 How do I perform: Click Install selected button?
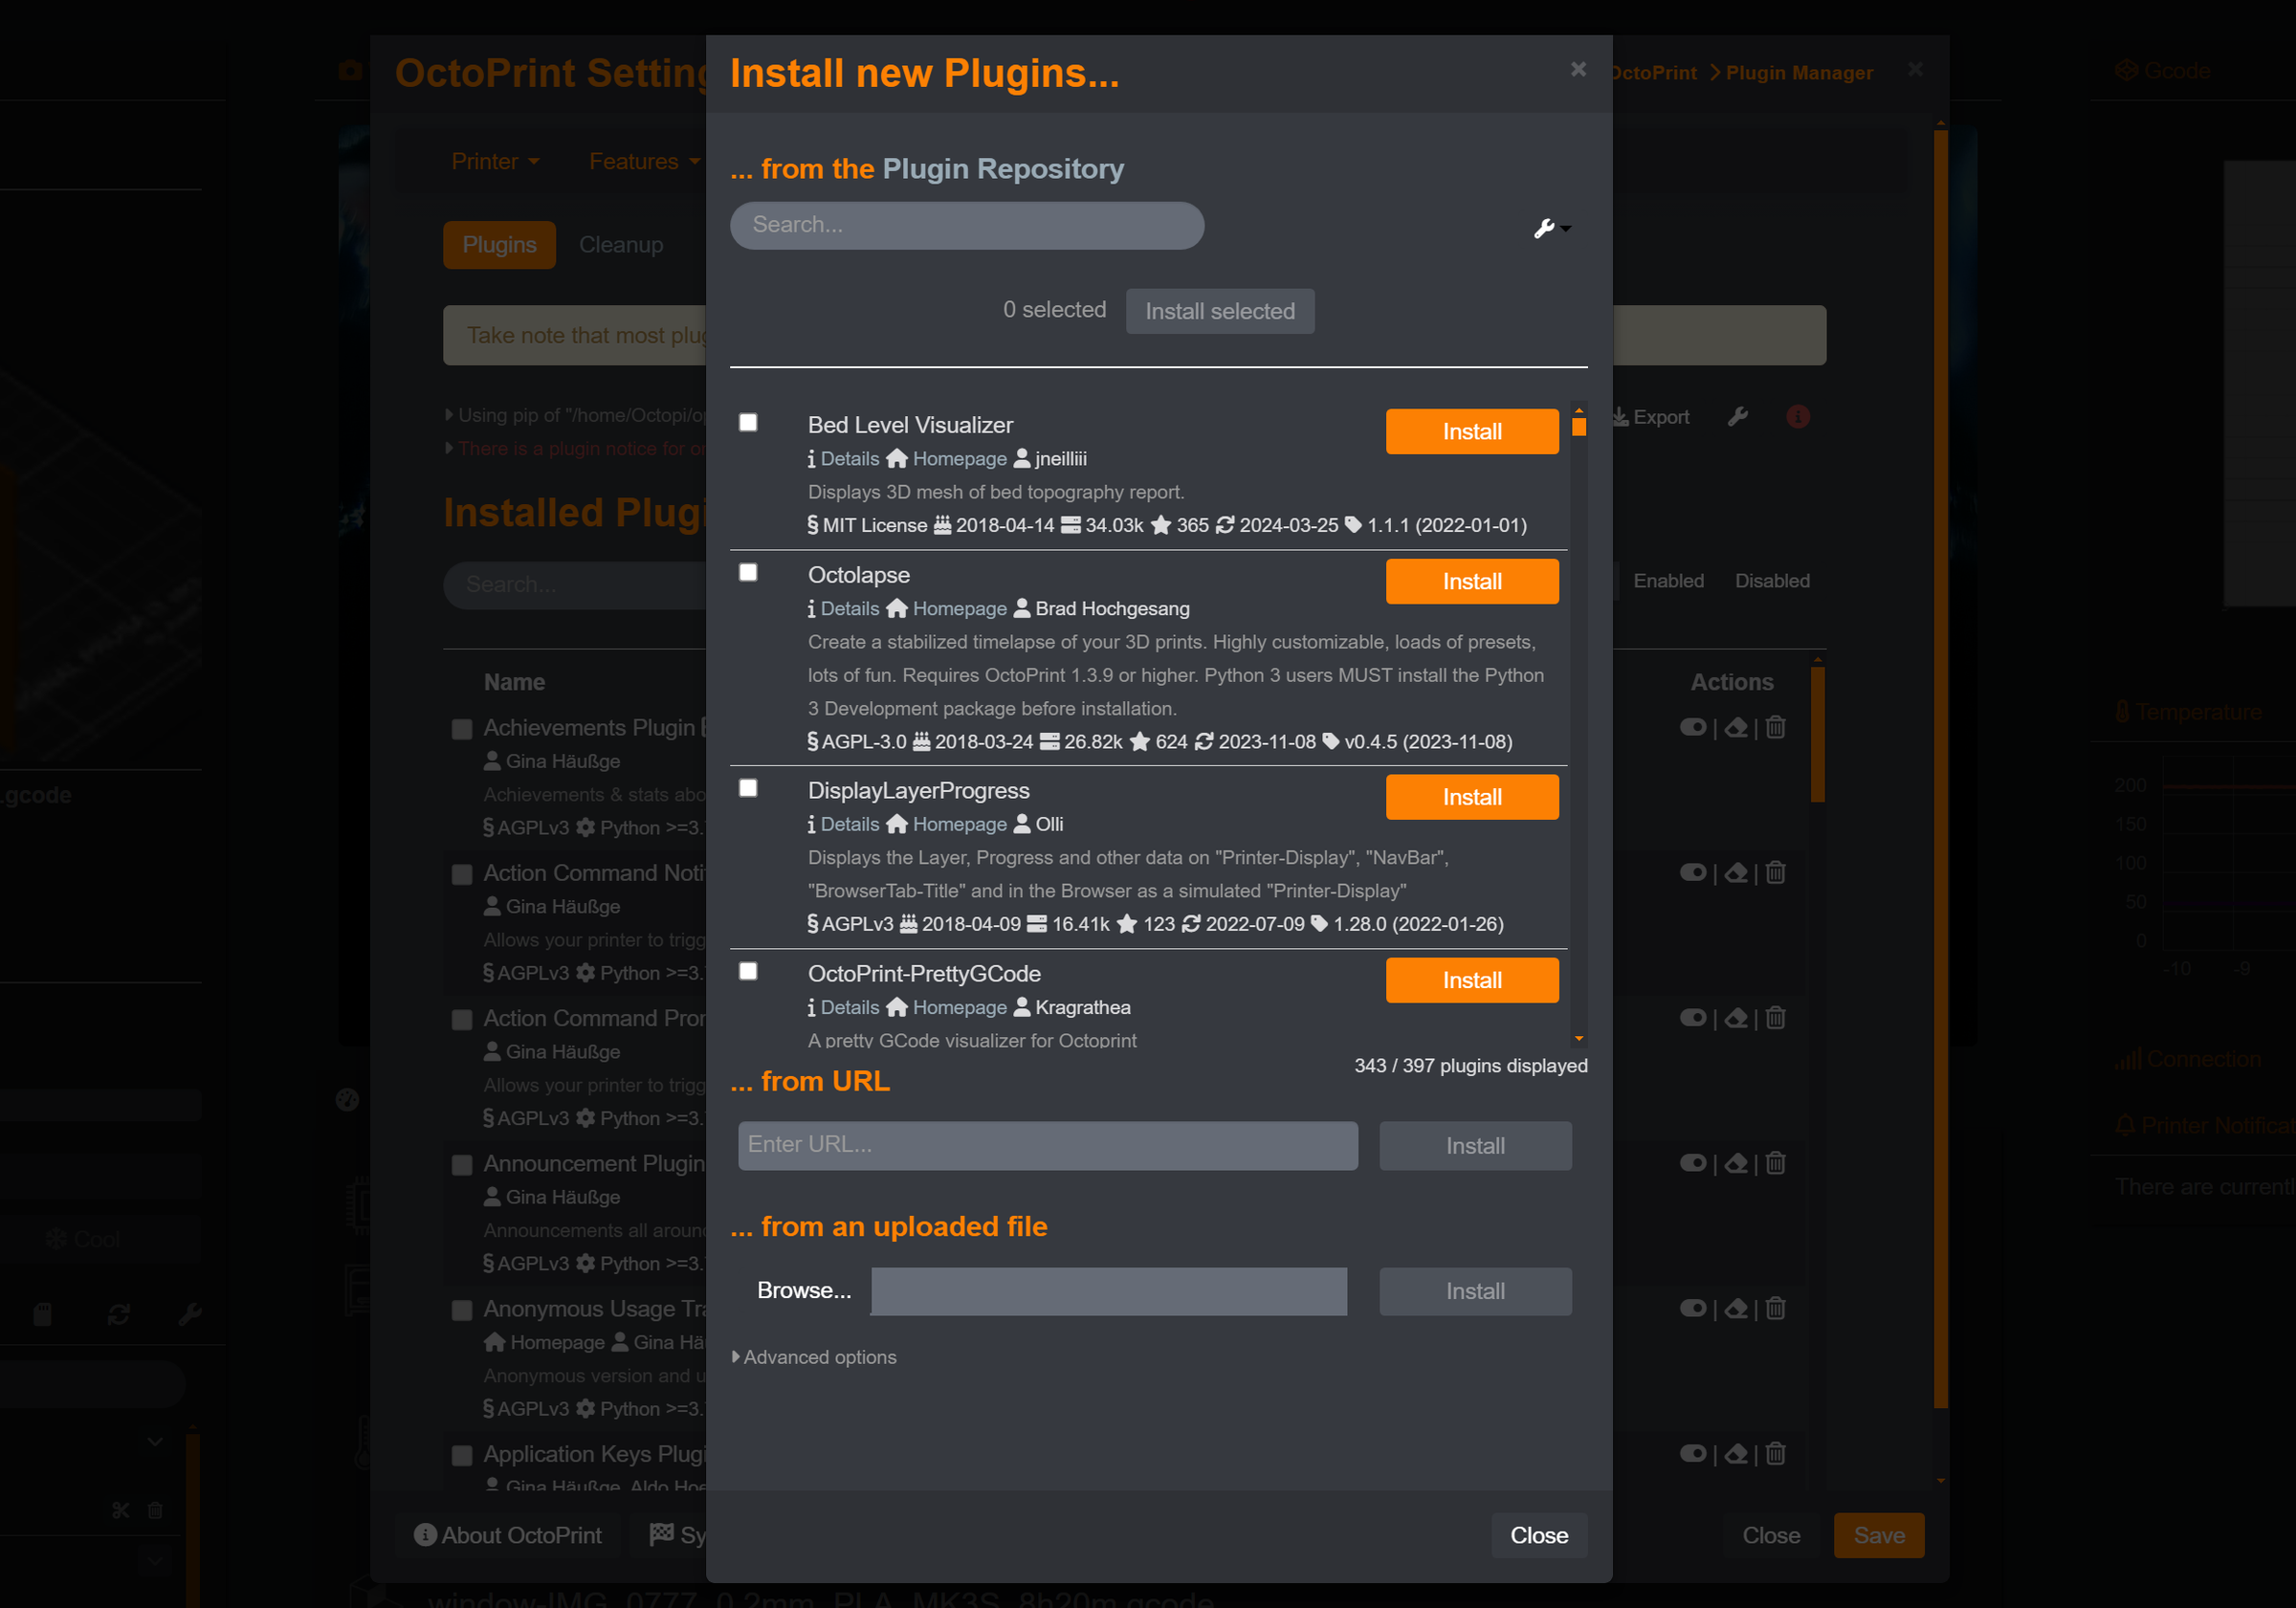pos(1220,311)
